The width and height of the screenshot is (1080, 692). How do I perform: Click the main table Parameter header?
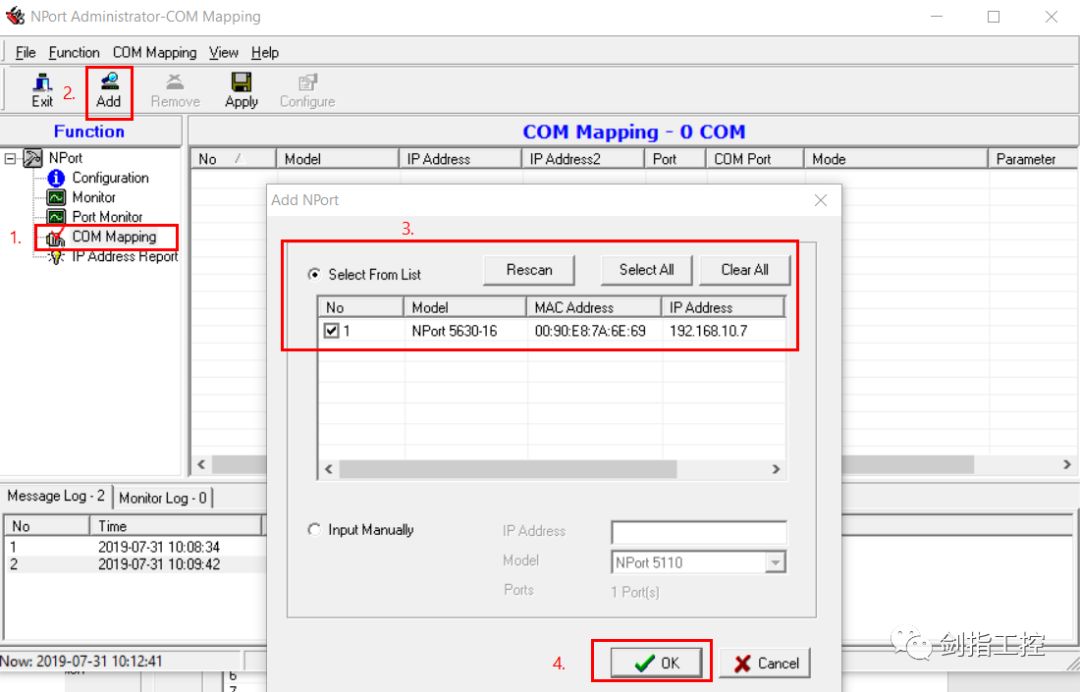[1033, 159]
